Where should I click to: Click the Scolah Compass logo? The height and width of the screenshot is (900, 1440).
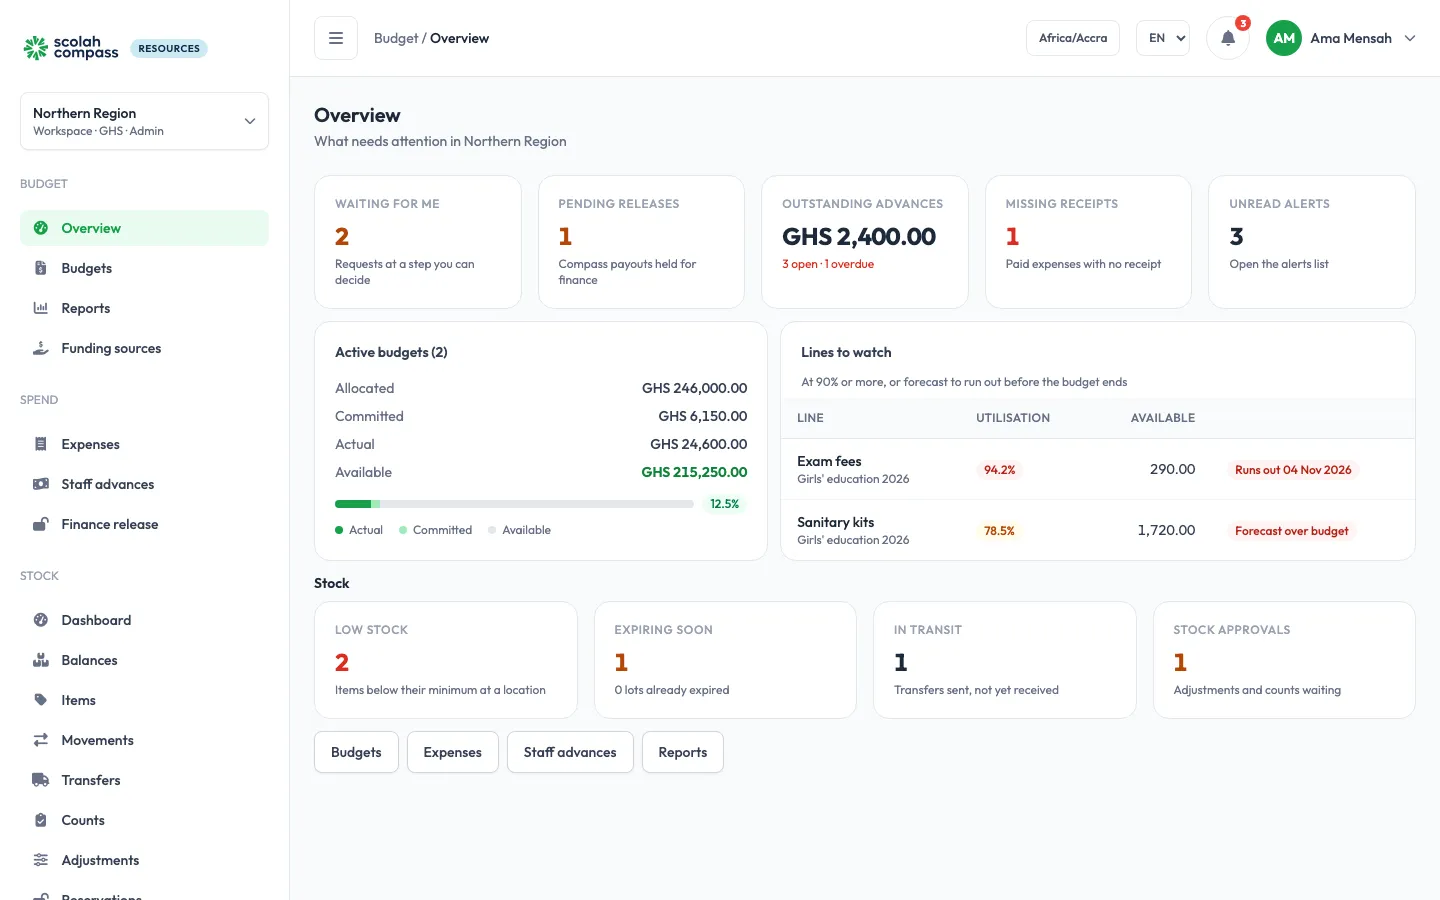click(71, 48)
